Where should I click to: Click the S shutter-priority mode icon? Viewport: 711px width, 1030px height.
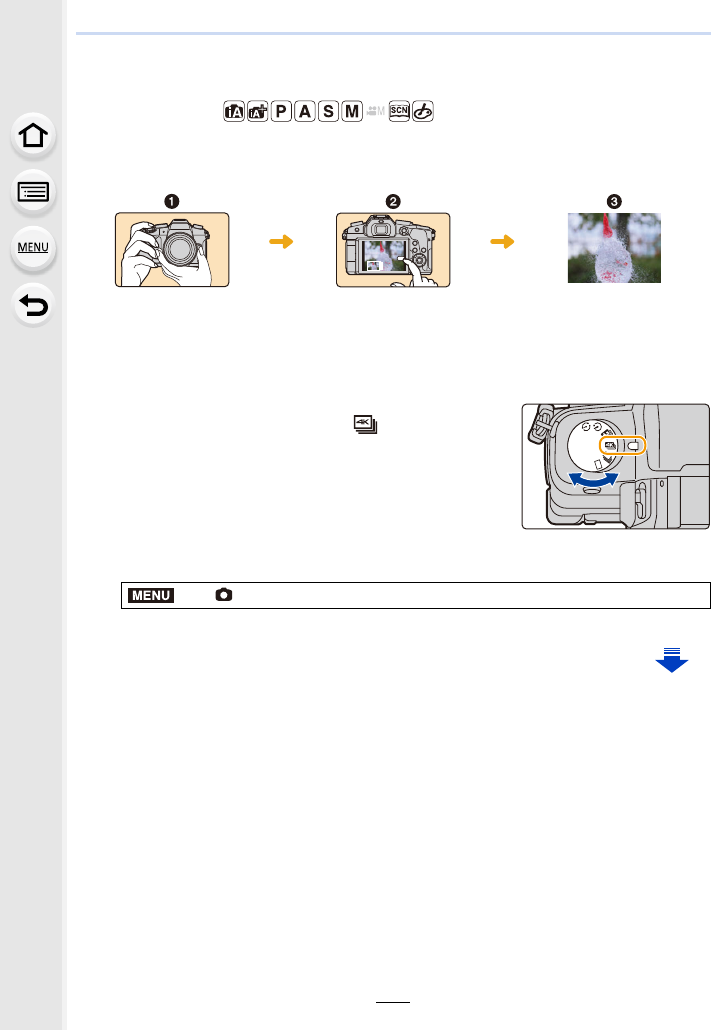pos(329,112)
